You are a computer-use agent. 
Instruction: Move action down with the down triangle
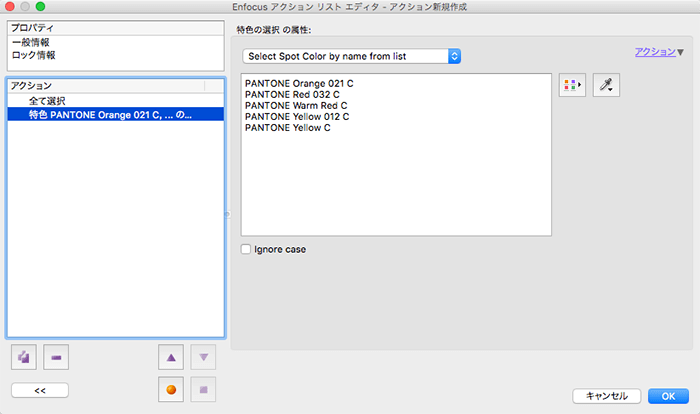click(x=203, y=357)
